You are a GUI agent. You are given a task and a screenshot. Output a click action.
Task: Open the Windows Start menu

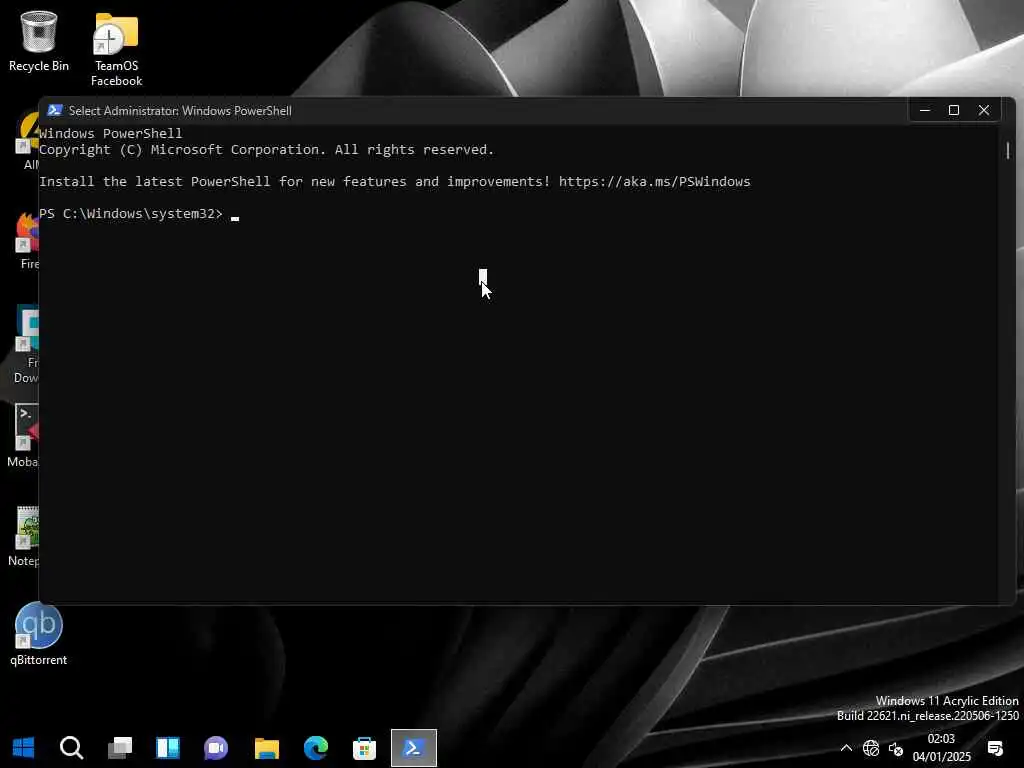[x=24, y=748]
